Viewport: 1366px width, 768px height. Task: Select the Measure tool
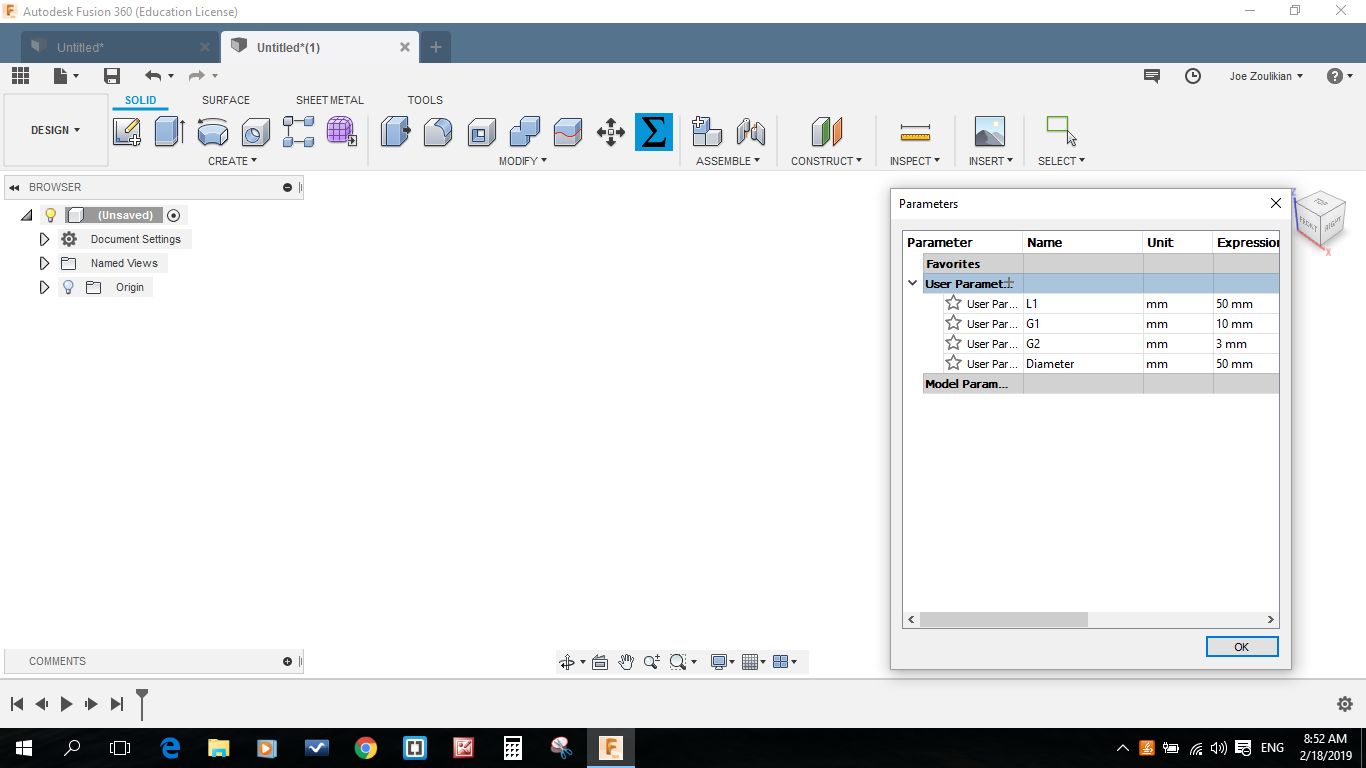[x=915, y=131]
